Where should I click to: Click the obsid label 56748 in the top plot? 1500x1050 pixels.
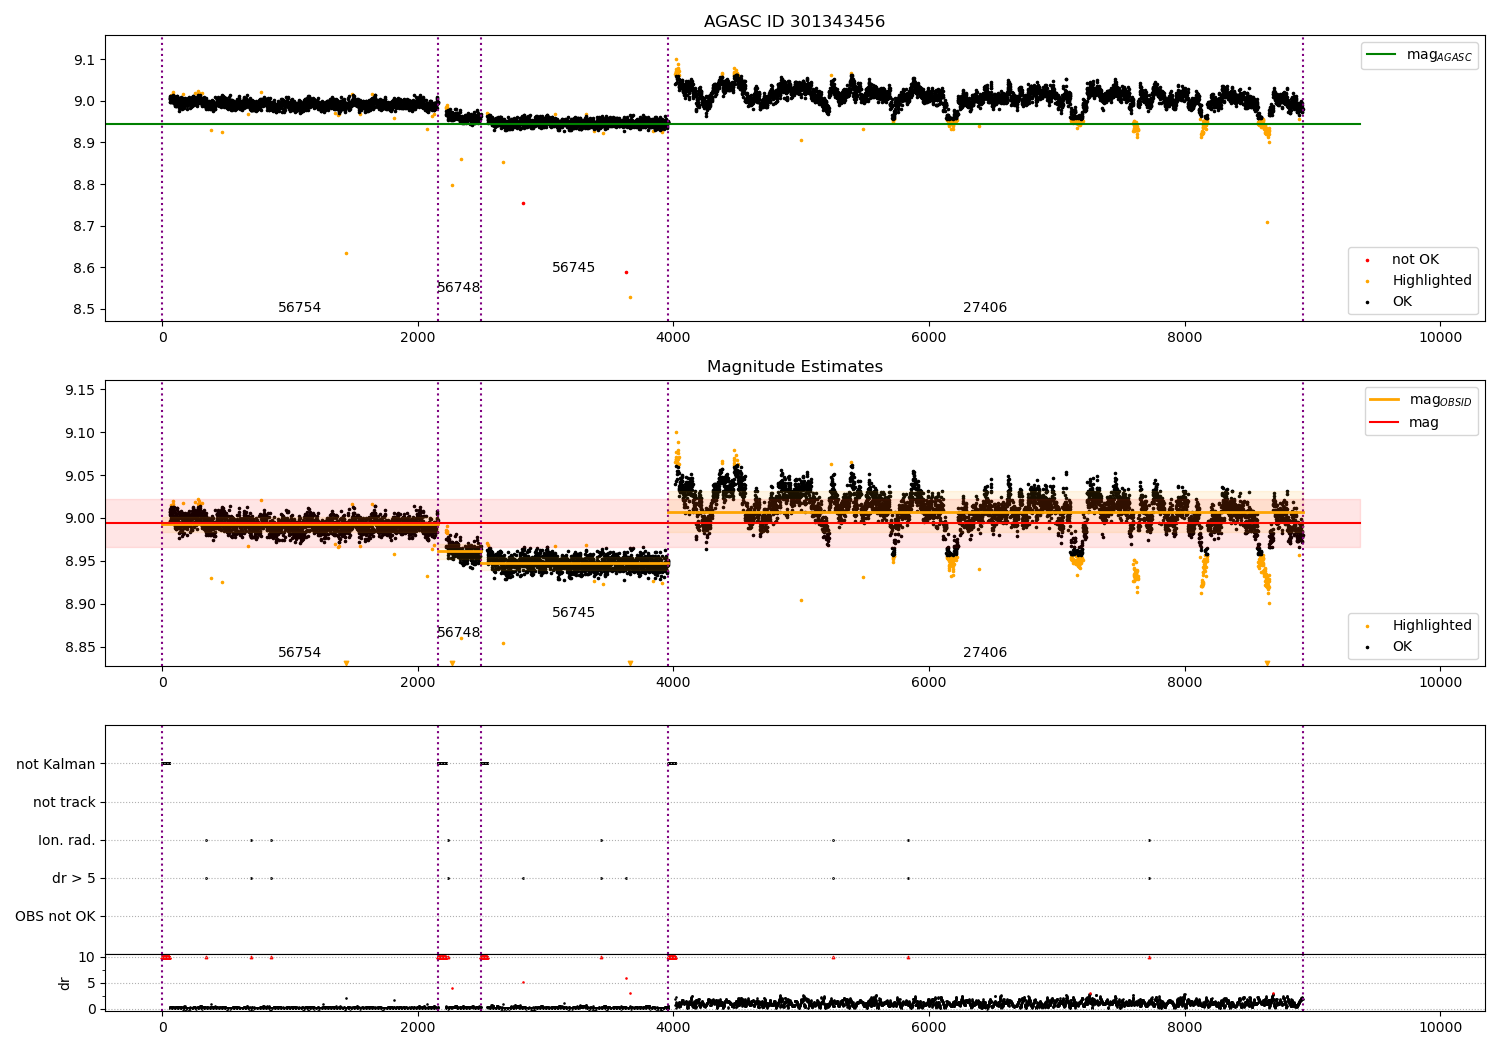[458, 288]
